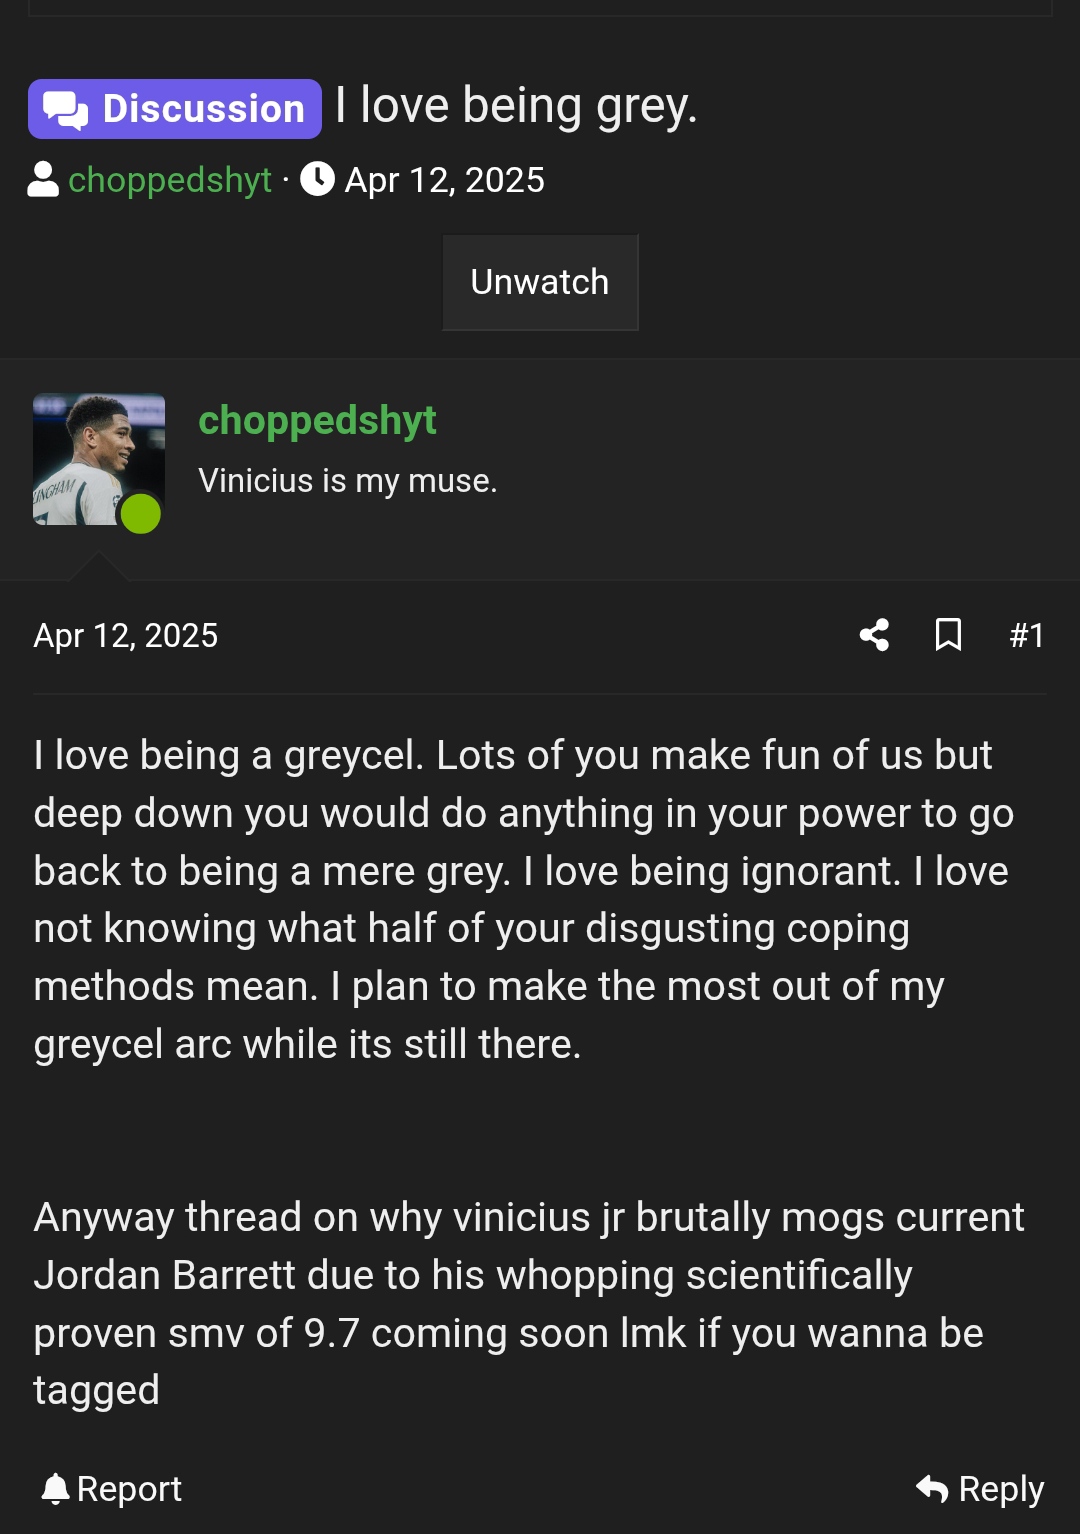Screen dimensions: 1080x1534
Task: Click the chat bubbles icon in Discussion tag
Action: (66, 110)
